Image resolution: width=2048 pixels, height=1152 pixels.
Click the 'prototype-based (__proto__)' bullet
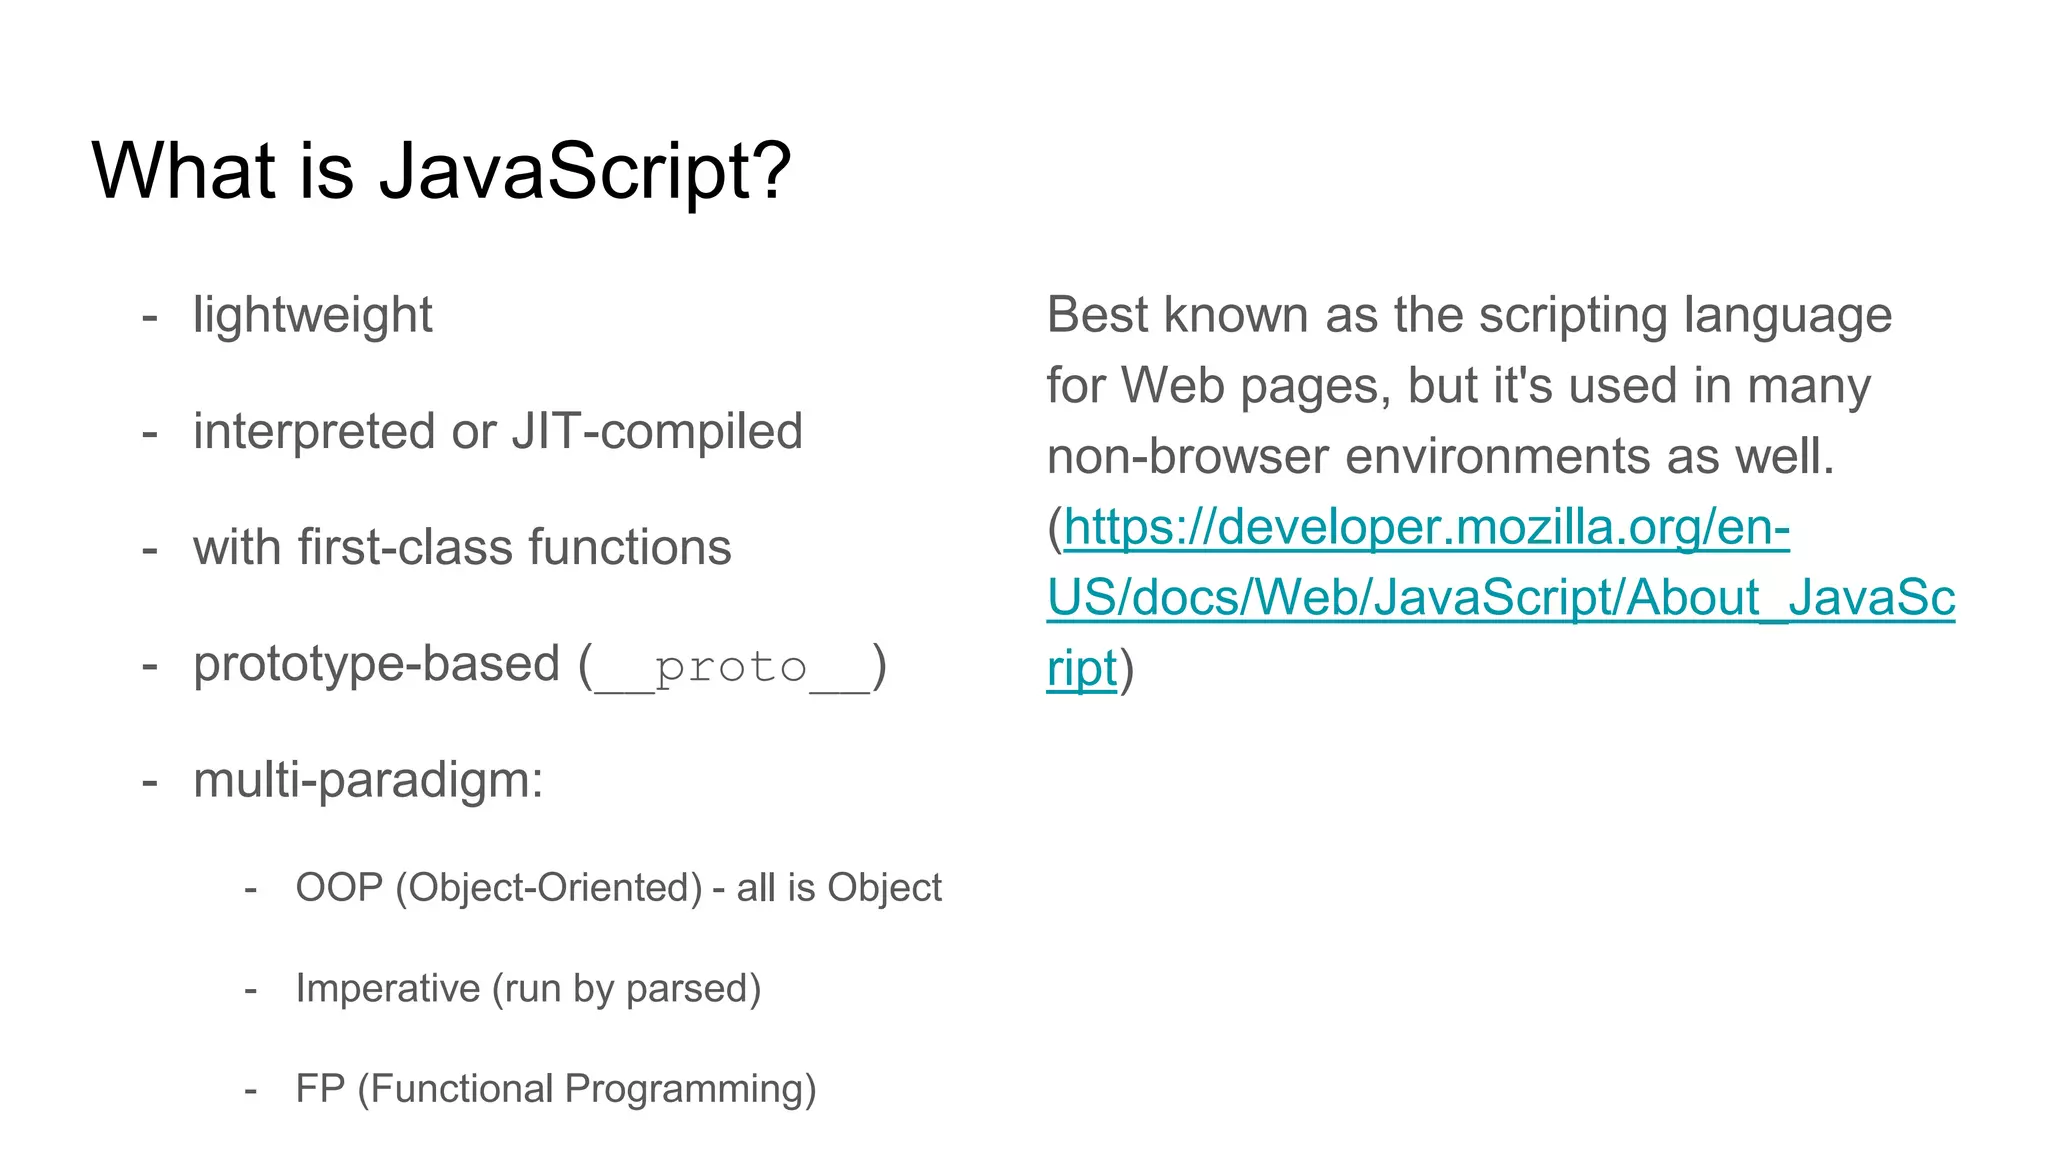540,665
